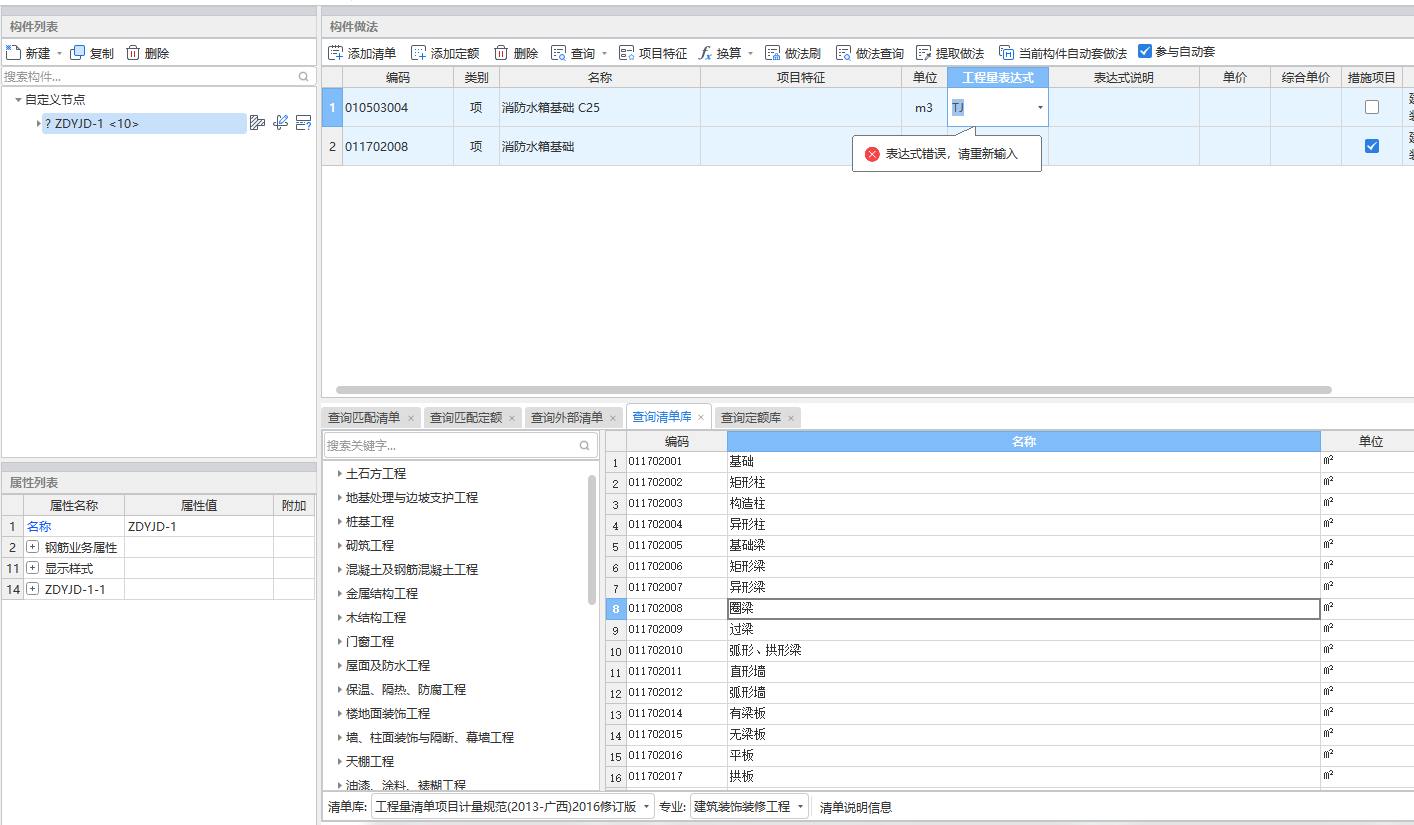This screenshot has width=1414, height=825.
Task: Click the 新建 (New) component icon
Action: coord(13,53)
